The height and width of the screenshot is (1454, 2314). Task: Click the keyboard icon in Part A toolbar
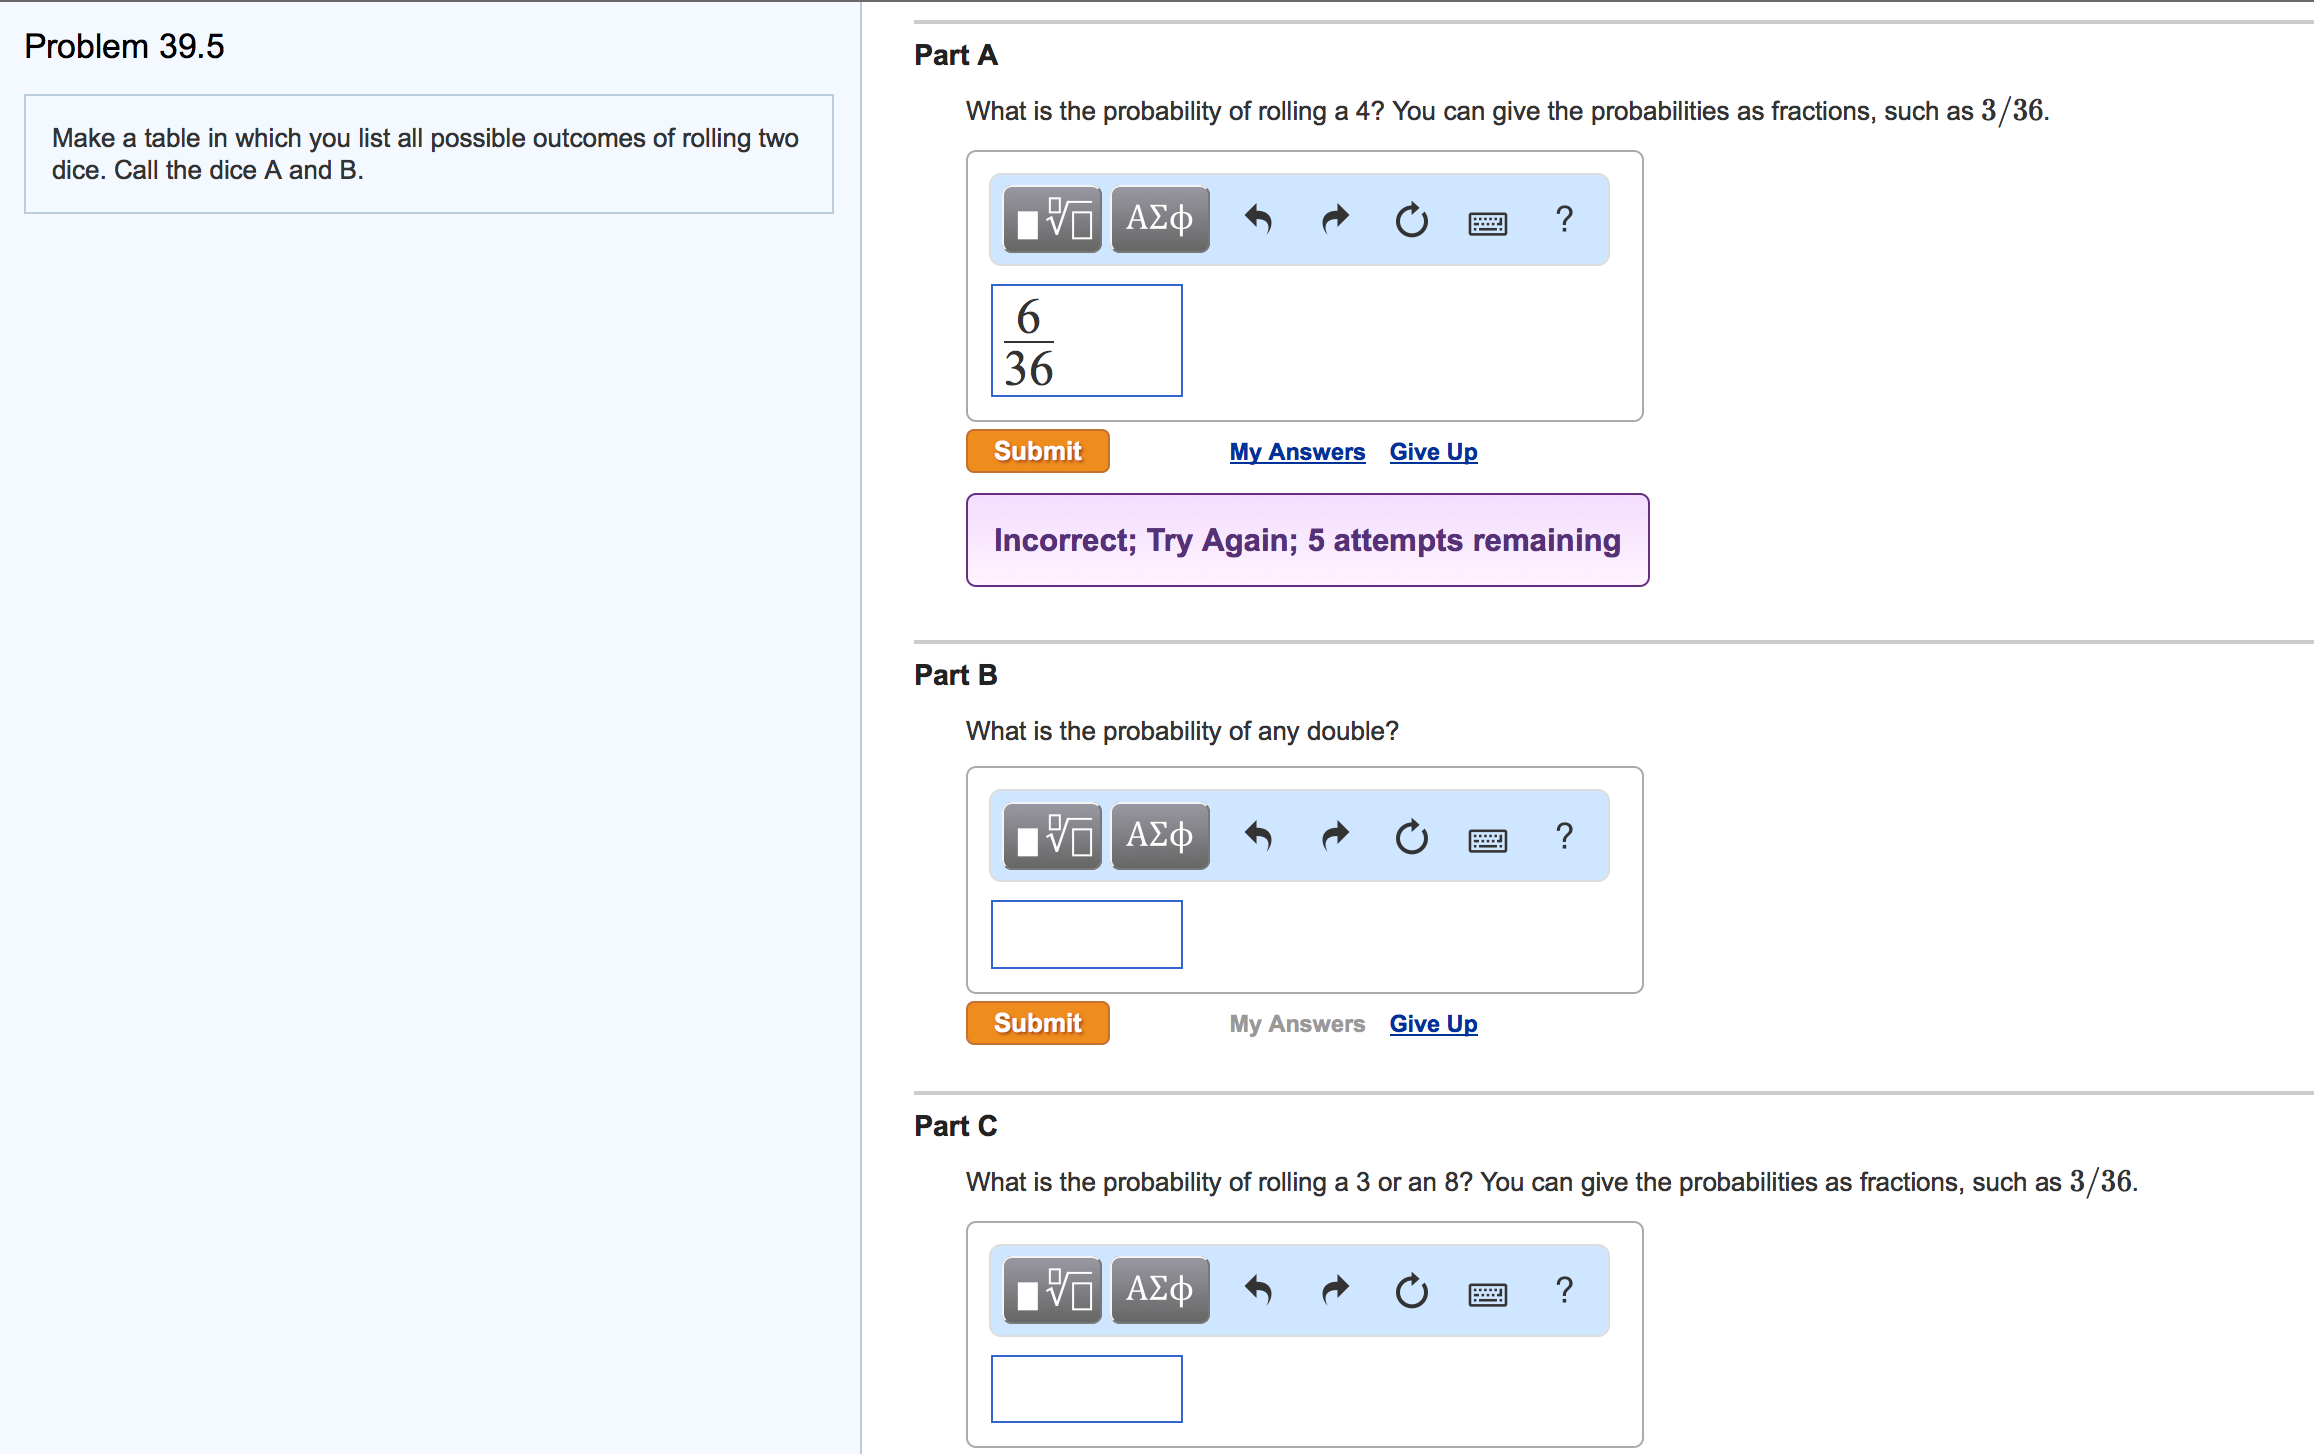point(1487,222)
